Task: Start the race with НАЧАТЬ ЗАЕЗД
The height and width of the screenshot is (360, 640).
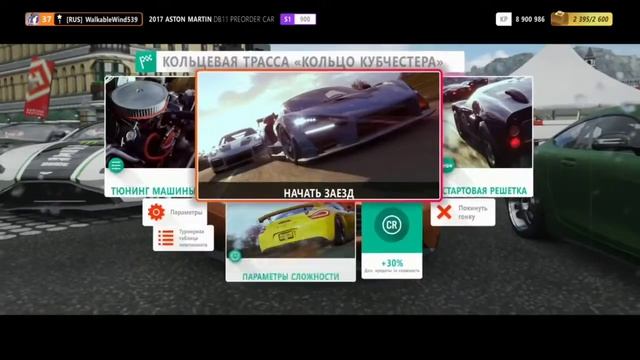Action: tap(319, 136)
